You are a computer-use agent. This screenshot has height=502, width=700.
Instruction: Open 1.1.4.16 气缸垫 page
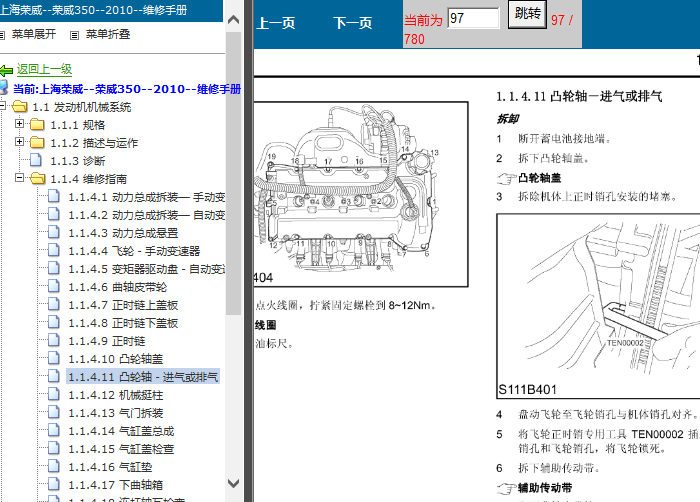pyautogui.click(x=110, y=467)
